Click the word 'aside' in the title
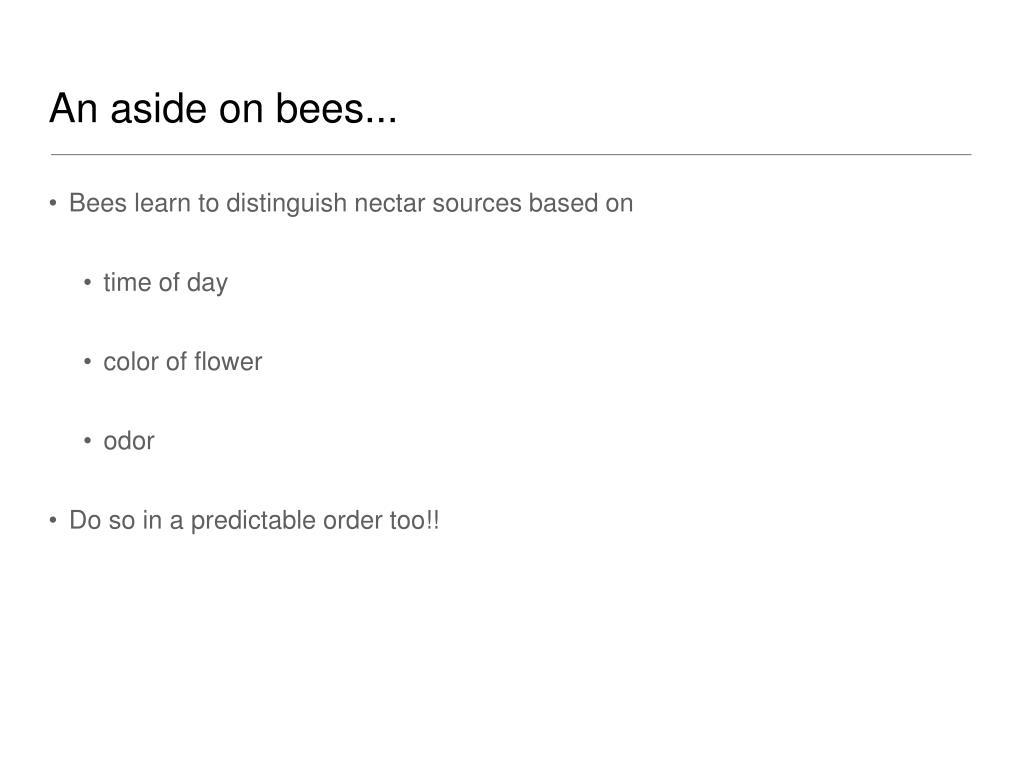The width and height of the screenshot is (1023, 767). click(159, 108)
